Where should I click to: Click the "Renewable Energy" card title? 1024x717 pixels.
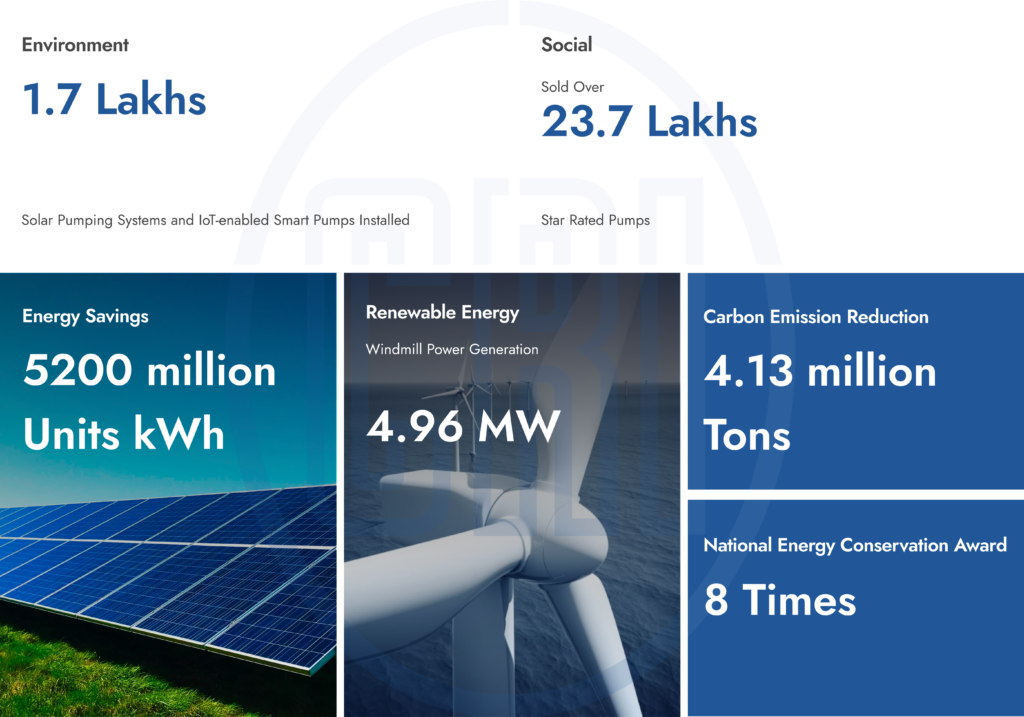[443, 313]
